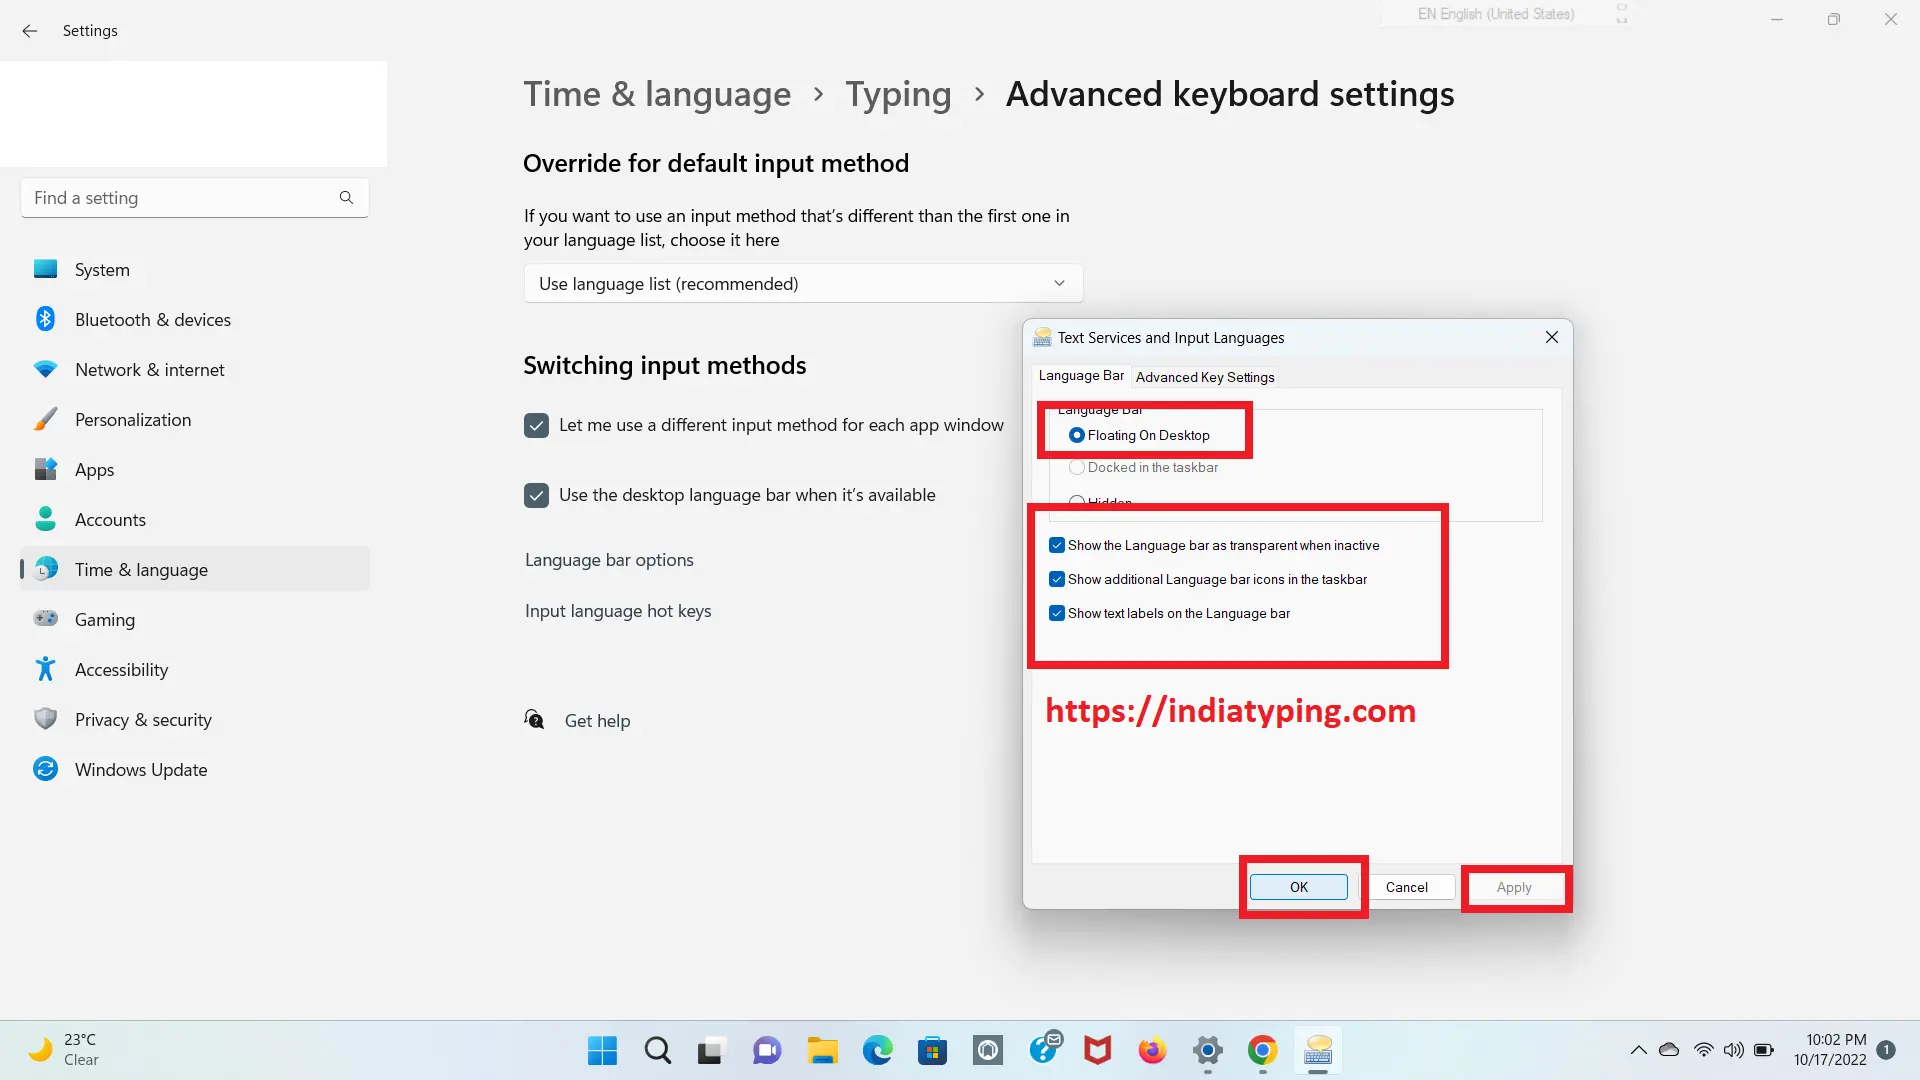Open the File Explorer icon
This screenshot has height=1080, width=1920.
coord(822,1050)
